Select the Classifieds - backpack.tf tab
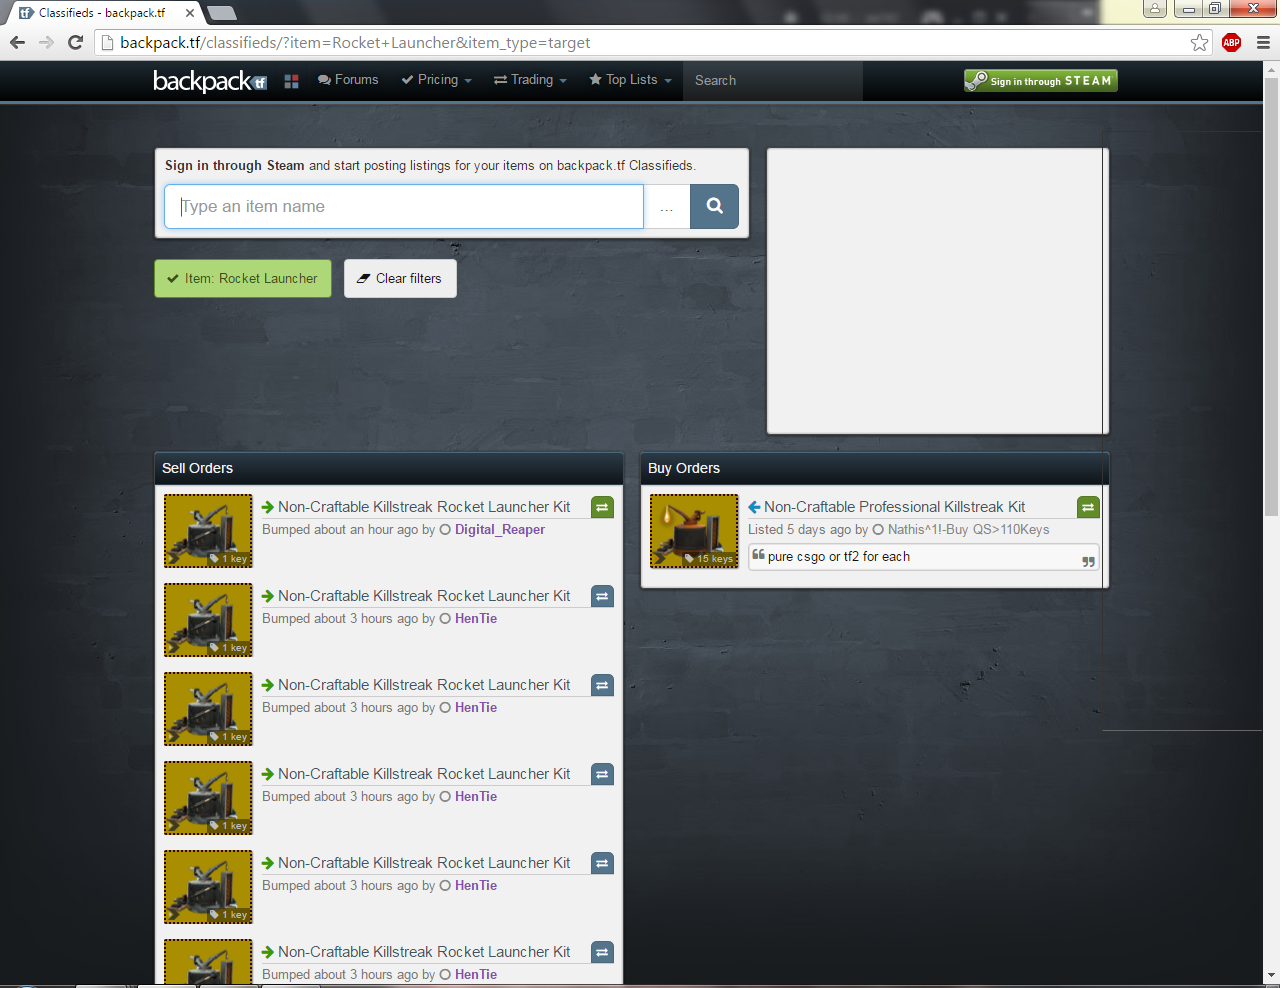The image size is (1282, 988). tap(103, 13)
